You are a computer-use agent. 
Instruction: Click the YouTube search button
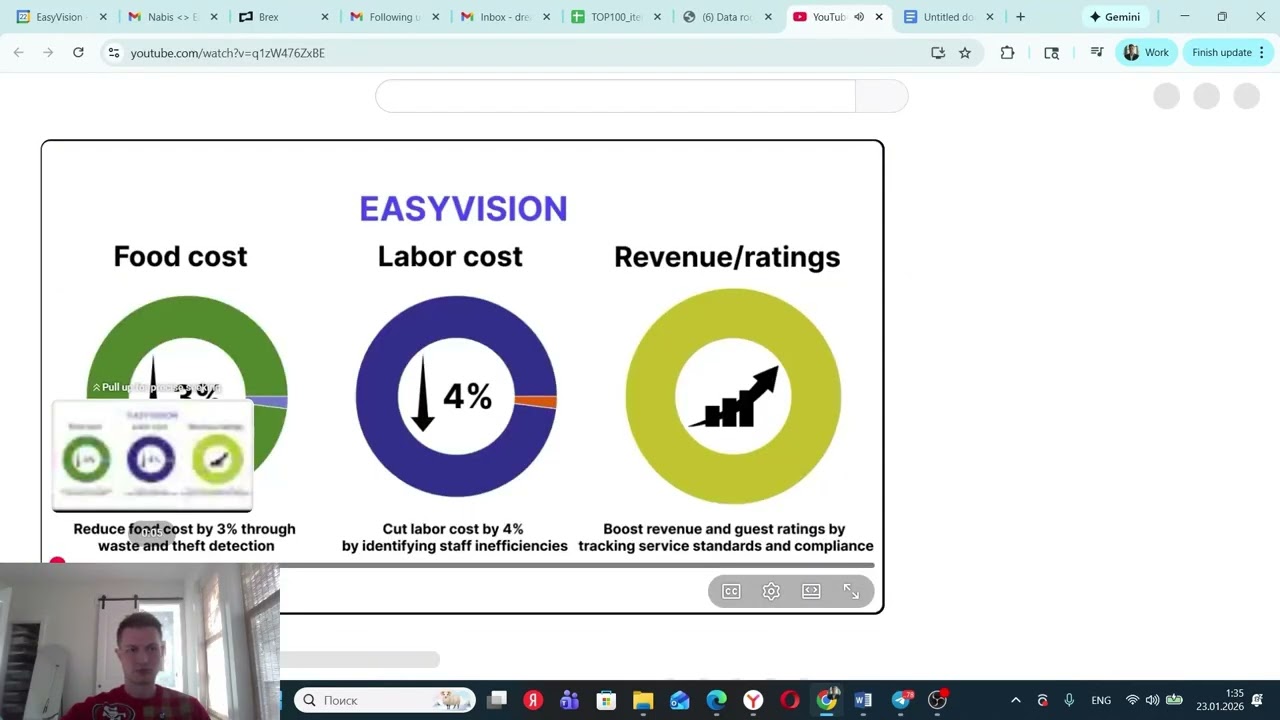point(882,96)
